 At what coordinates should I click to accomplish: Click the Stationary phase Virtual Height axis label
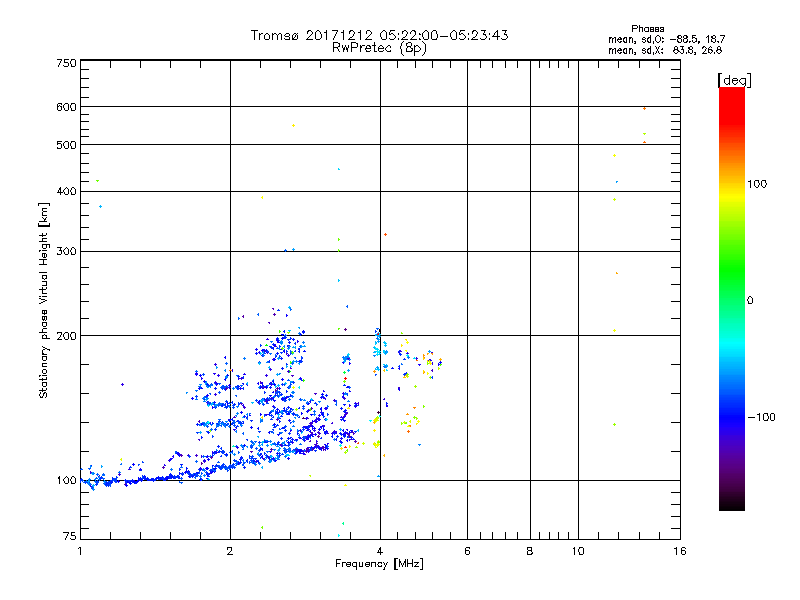tap(43, 299)
